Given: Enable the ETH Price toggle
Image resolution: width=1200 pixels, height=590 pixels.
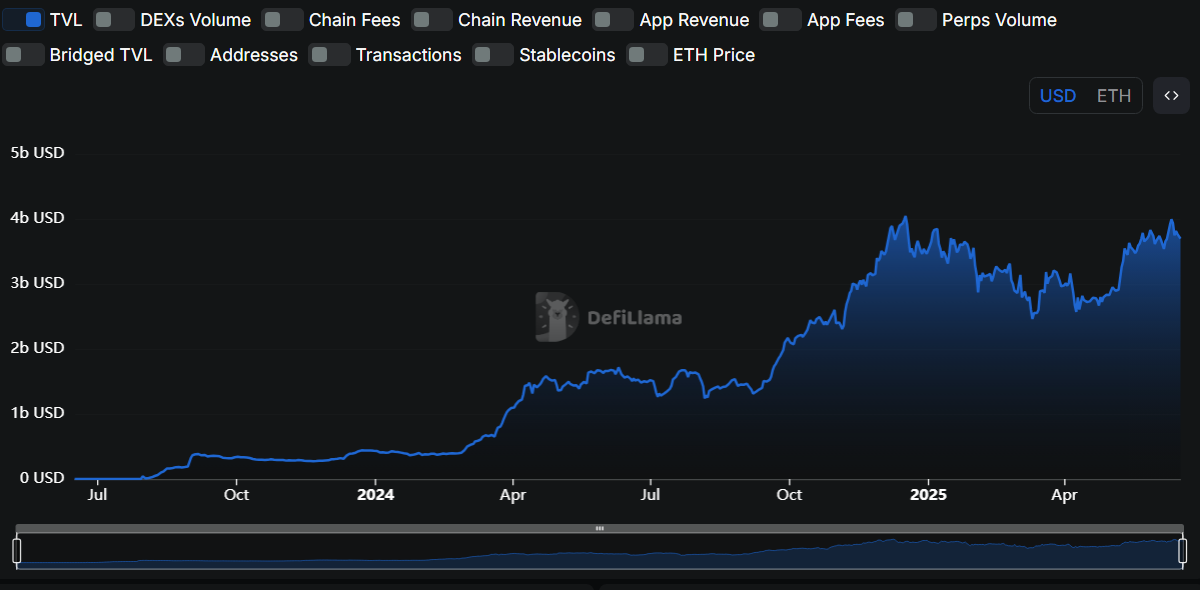Looking at the screenshot, I should coord(647,55).
